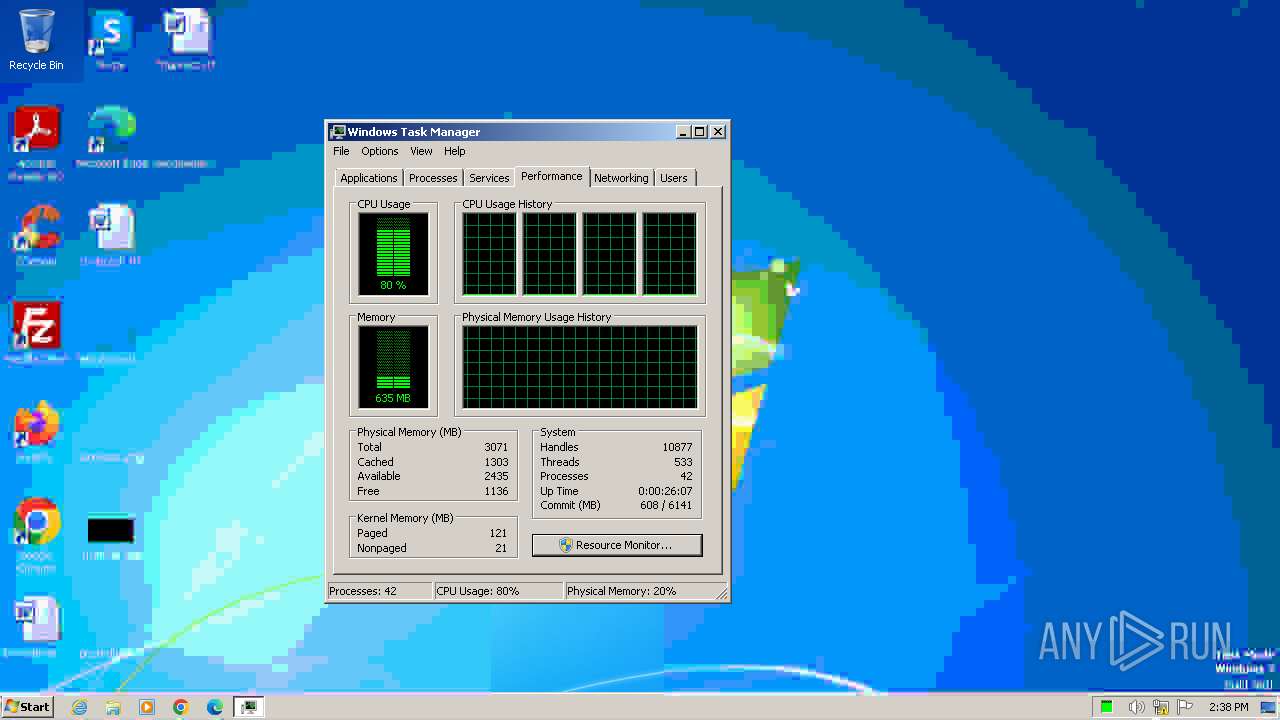Viewport: 1280px width, 720px height.
Task: Launch Skype from the desktop
Action: pos(110,40)
